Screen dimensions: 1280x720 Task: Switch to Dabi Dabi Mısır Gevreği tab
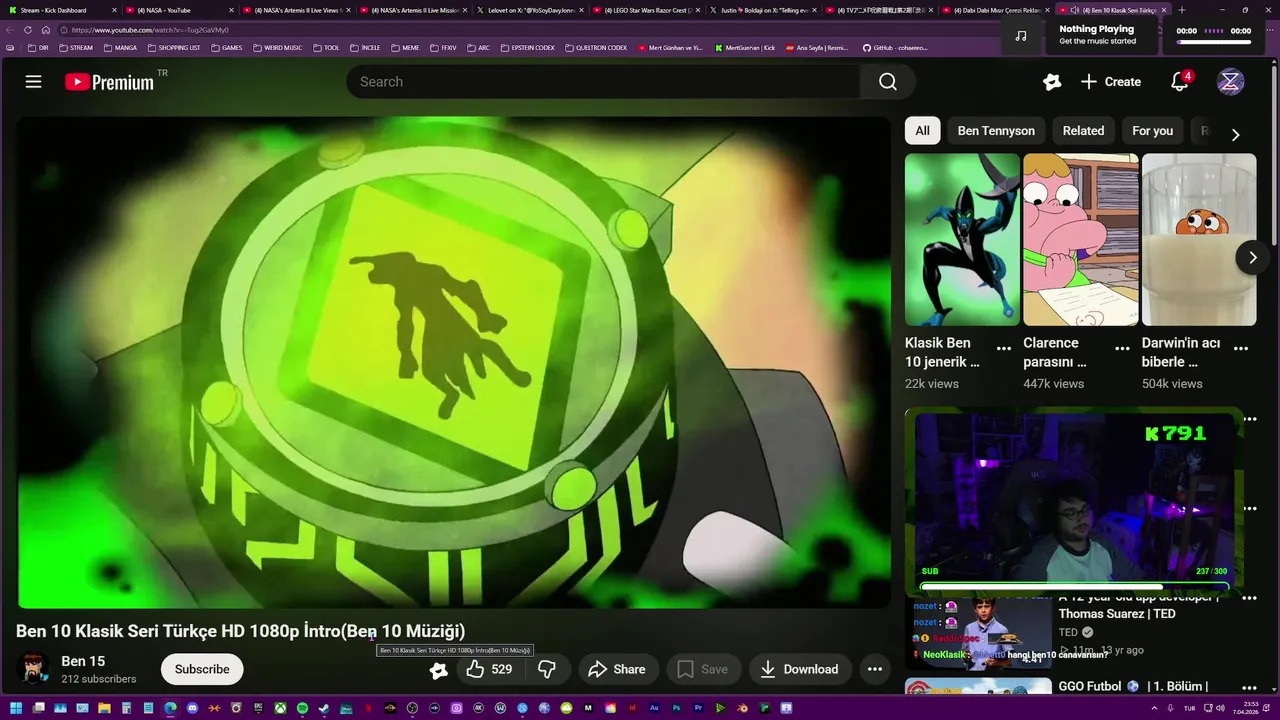[x=995, y=10]
